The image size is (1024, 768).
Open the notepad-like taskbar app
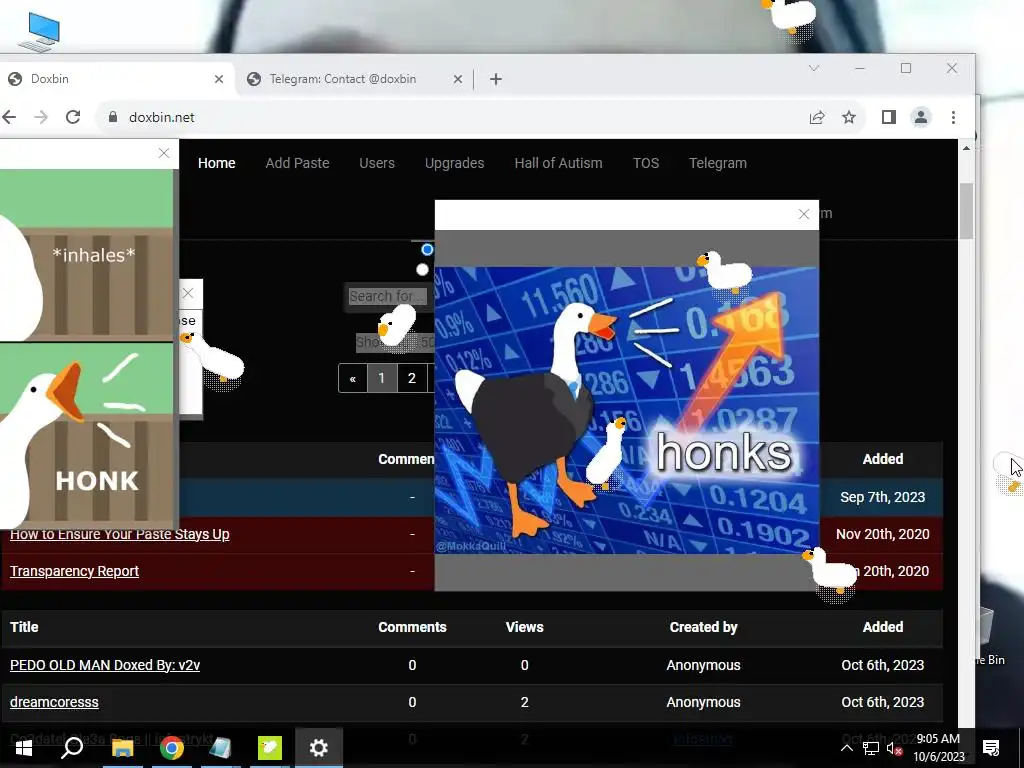pyautogui.click(x=221, y=747)
